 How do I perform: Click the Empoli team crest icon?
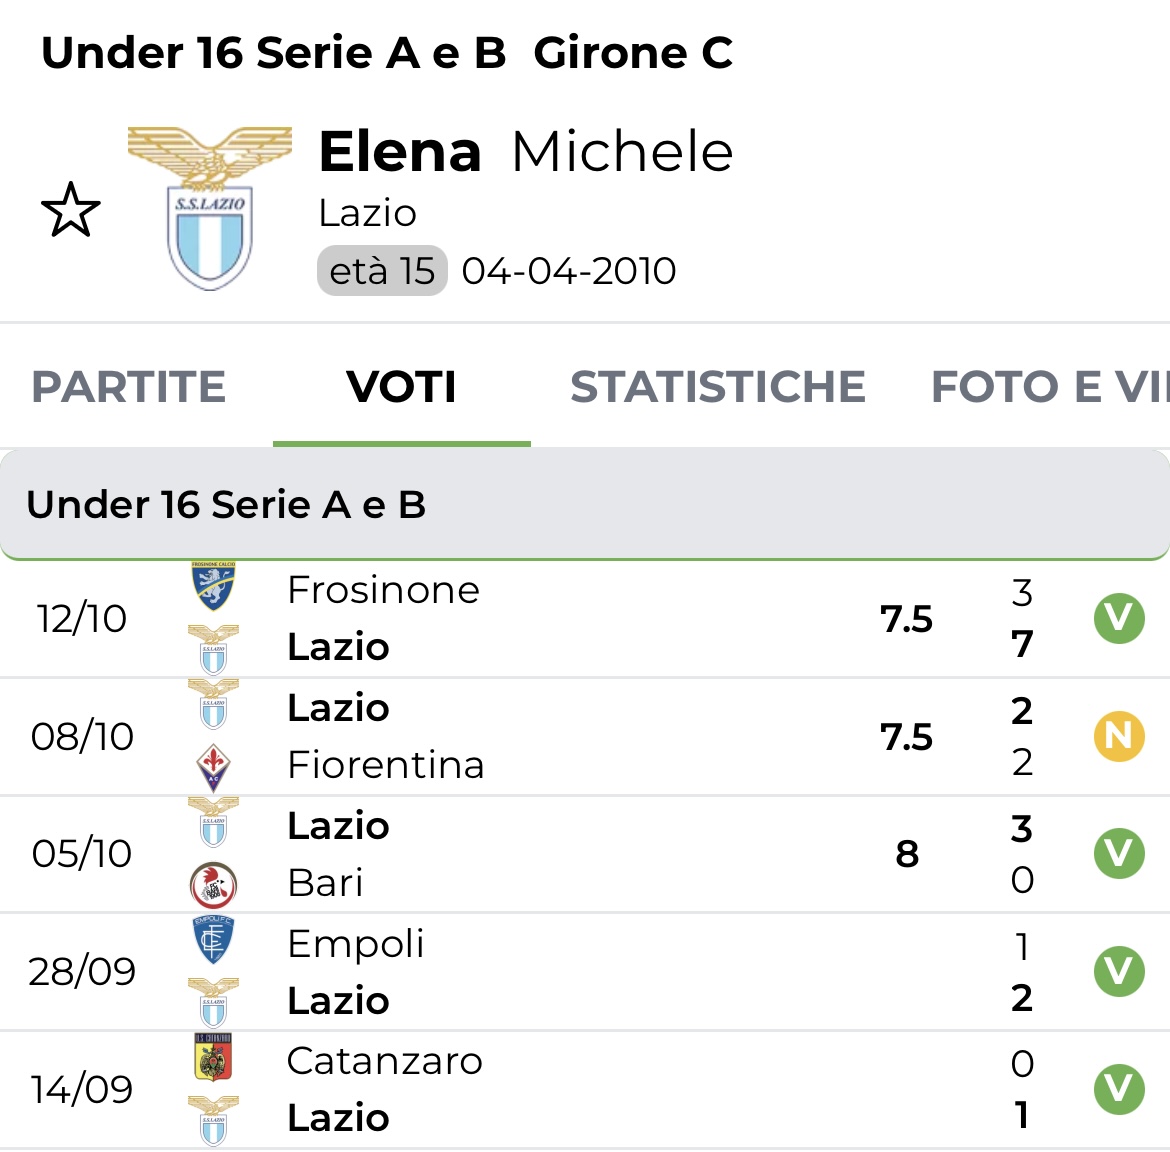coord(213,940)
